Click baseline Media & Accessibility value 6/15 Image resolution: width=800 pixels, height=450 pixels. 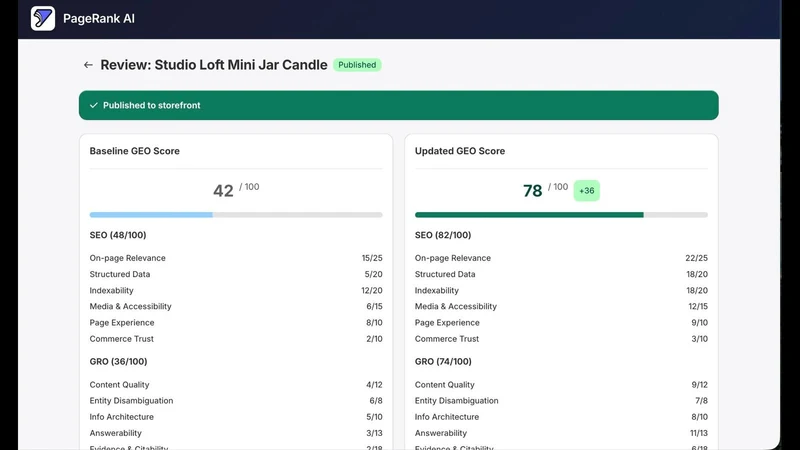pyautogui.click(x=374, y=306)
